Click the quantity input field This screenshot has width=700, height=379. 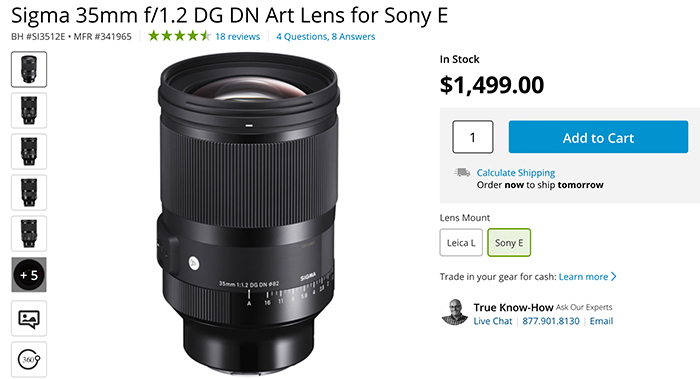pos(473,137)
